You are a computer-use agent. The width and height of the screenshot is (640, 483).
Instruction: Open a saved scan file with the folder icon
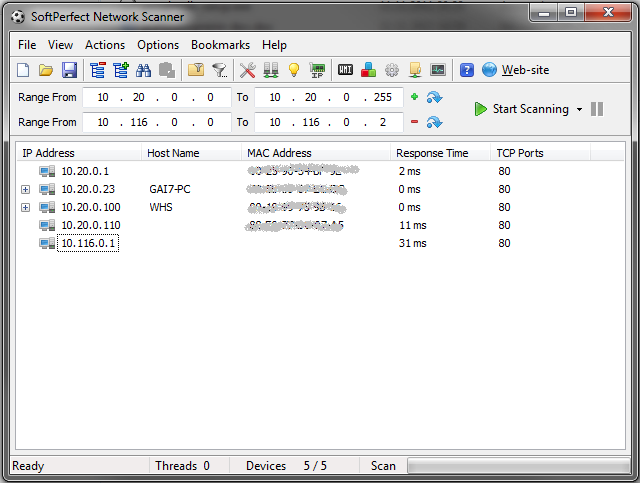click(46, 70)
